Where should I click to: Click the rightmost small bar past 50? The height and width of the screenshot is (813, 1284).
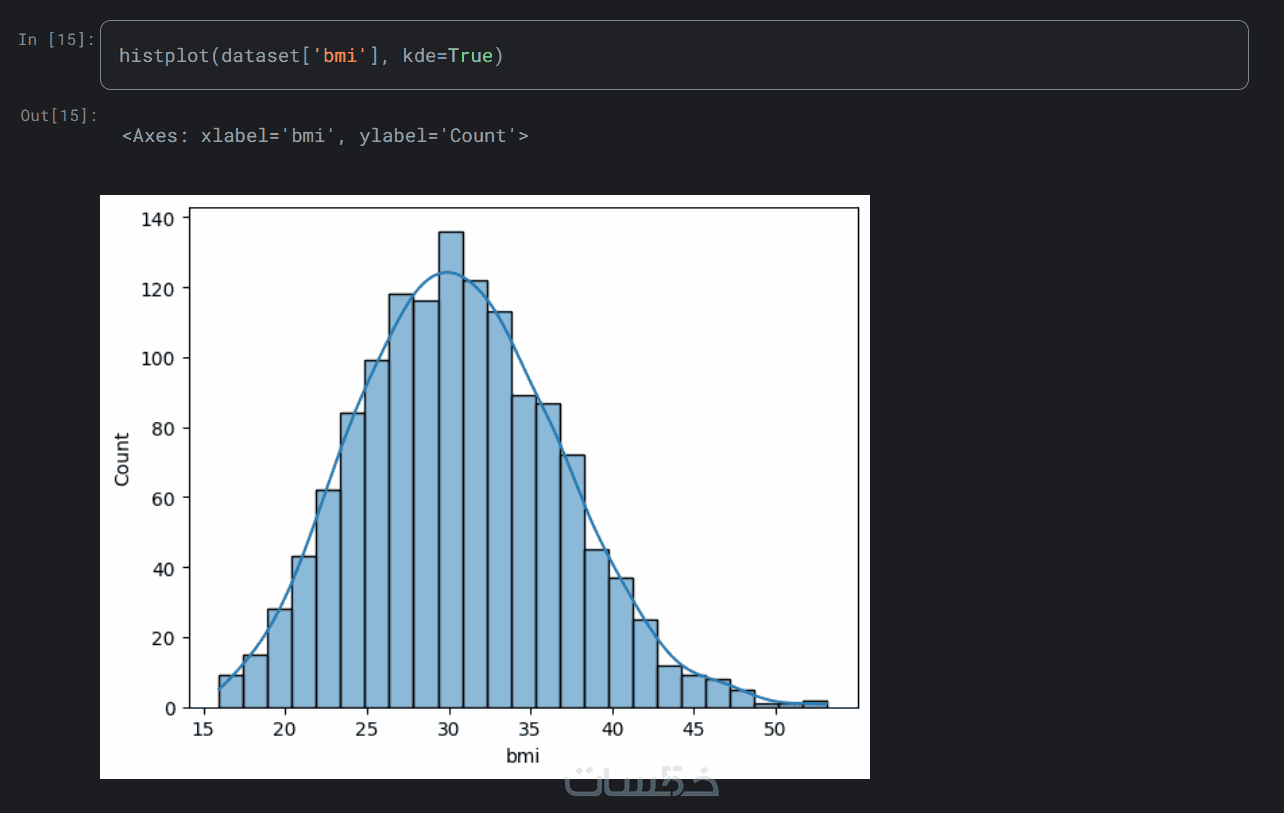point(816,704)
